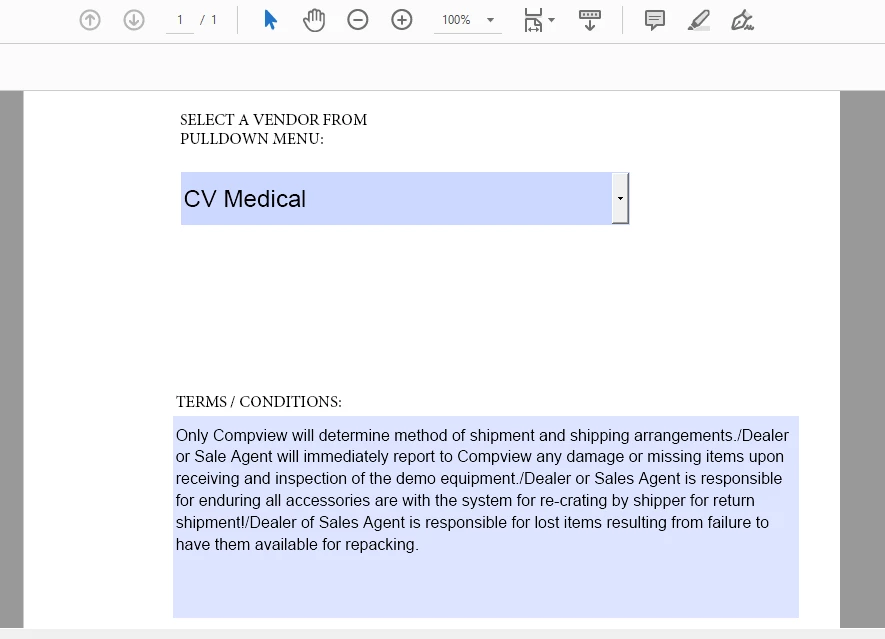The image size is (885, 639).
Task: Click inside the Terms / Conditions text box
Action: coord(486,517)
